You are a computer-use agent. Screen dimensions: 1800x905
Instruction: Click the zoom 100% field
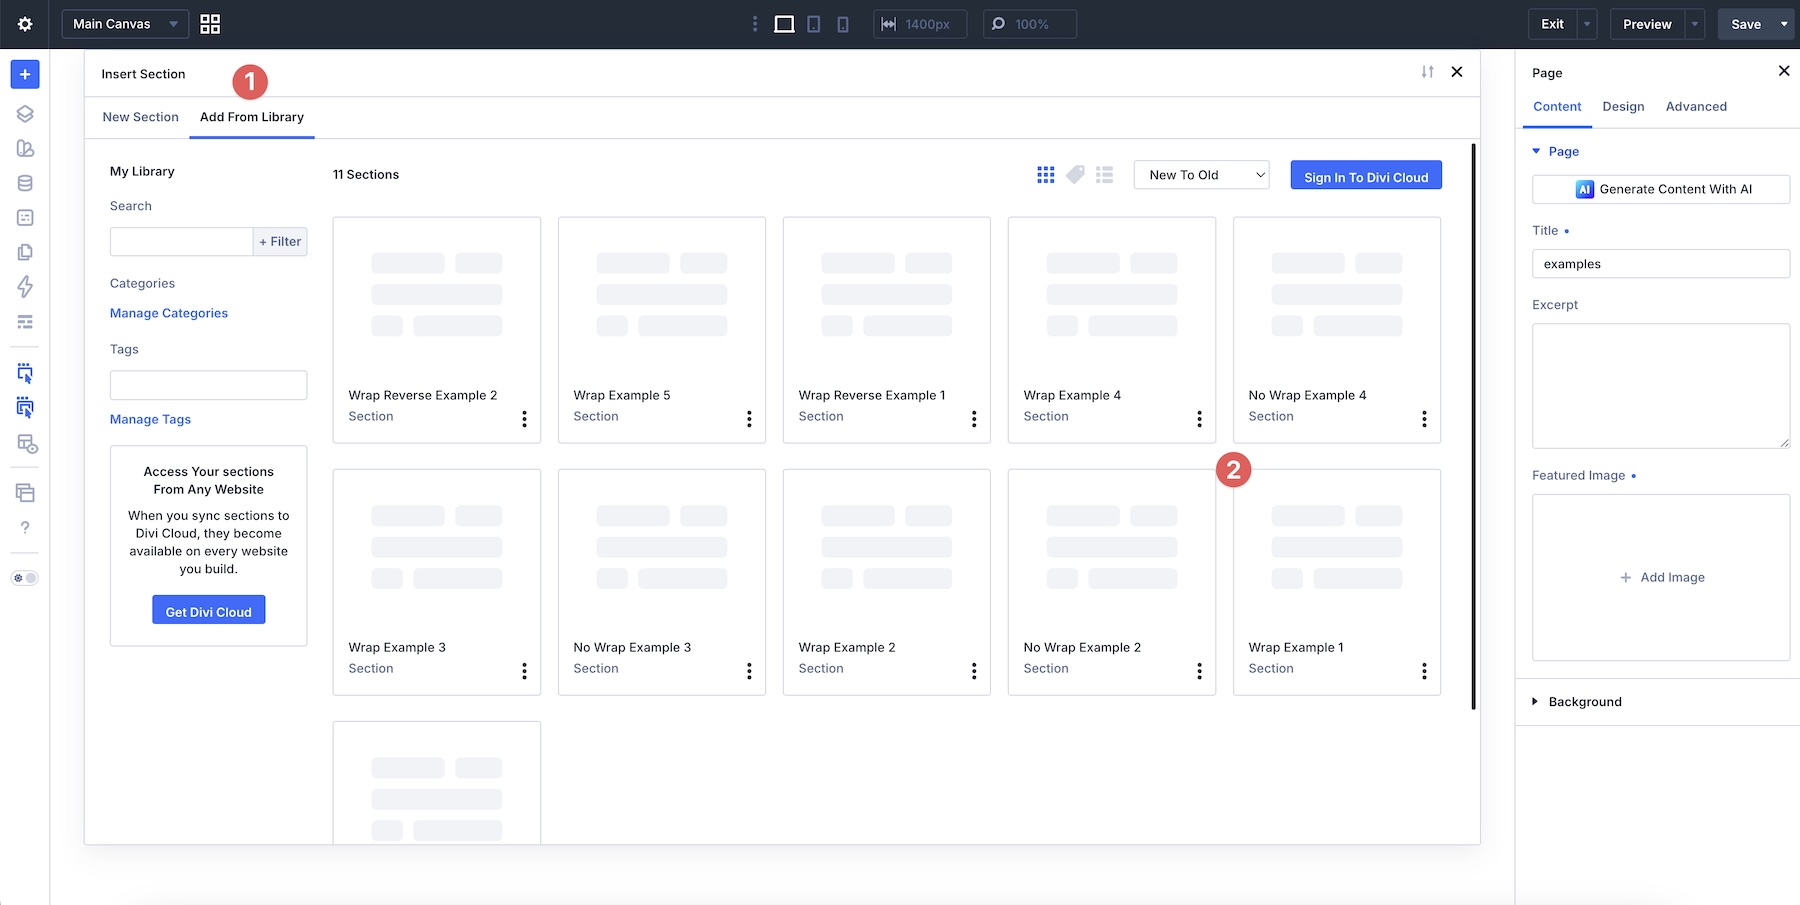1030,24
